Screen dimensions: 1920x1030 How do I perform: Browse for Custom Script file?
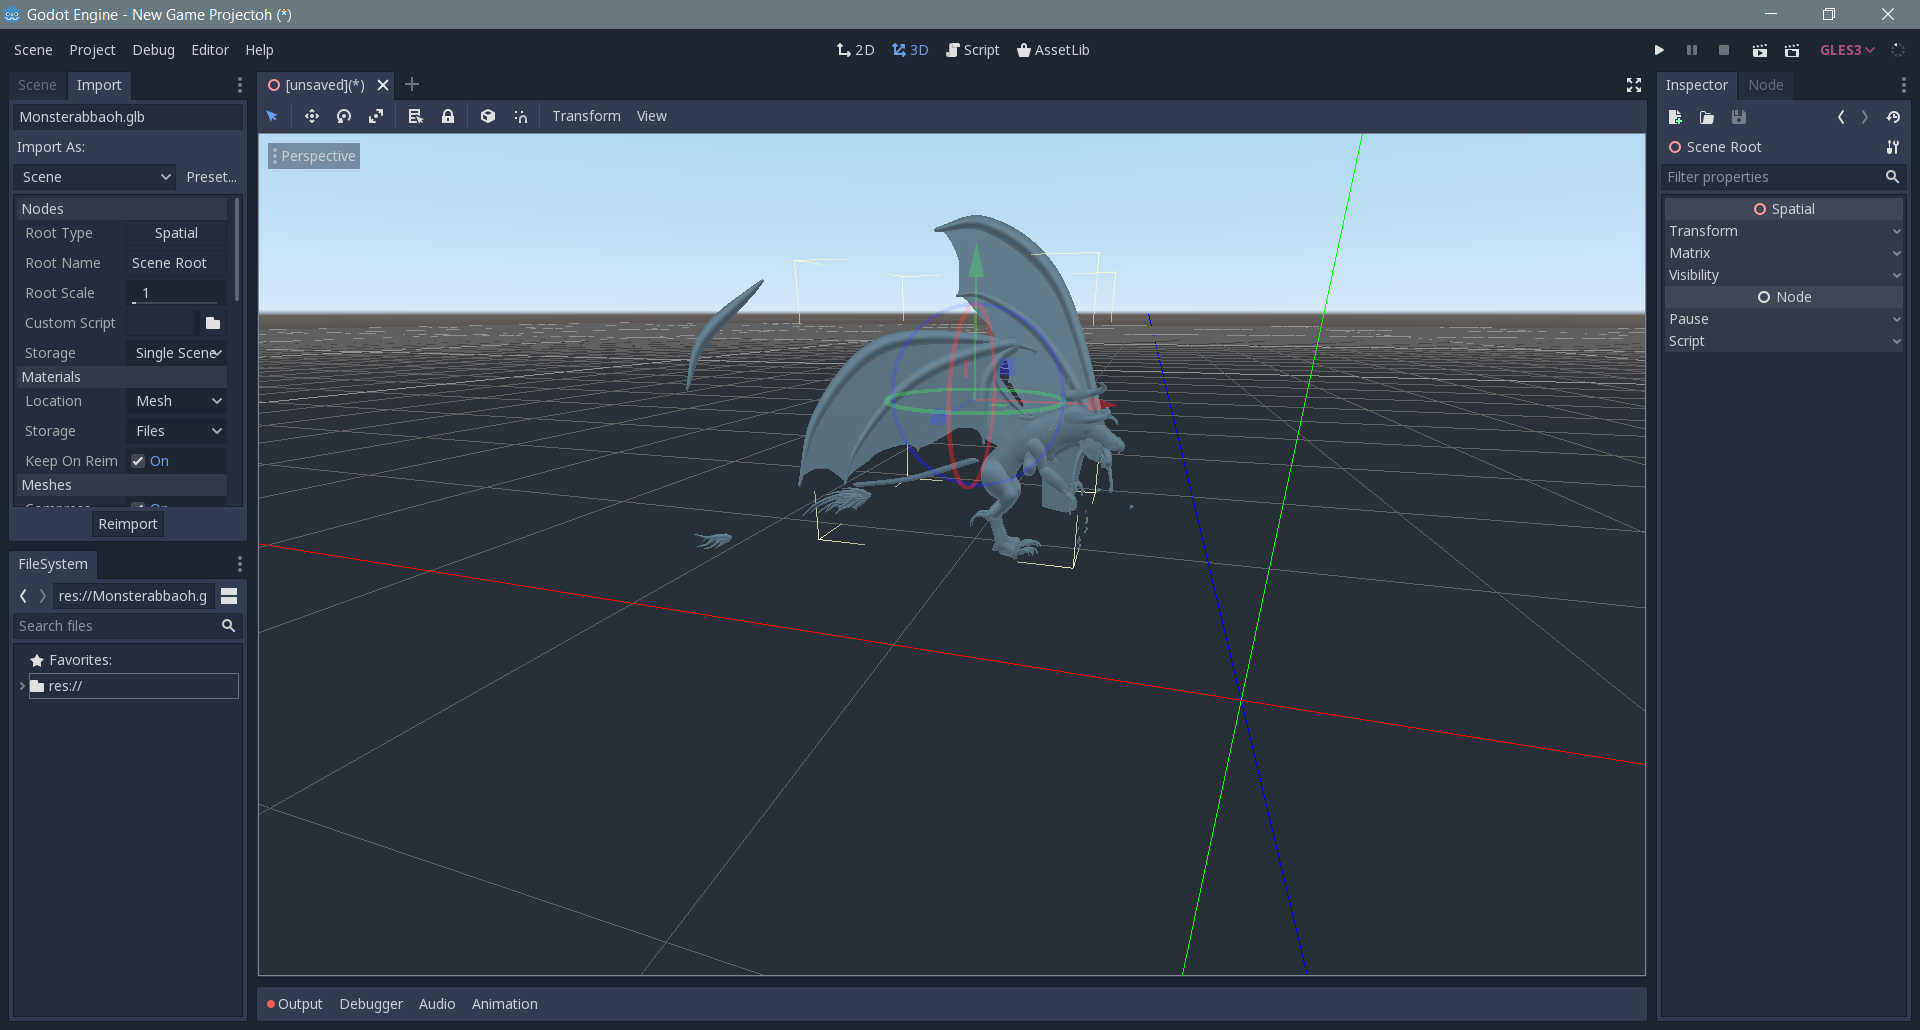(x=213, y=323)
